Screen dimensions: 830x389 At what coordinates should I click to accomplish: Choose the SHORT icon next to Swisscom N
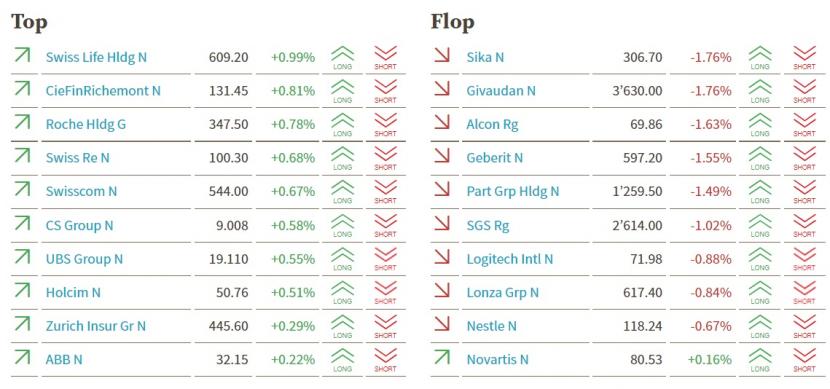pos(385,192)
